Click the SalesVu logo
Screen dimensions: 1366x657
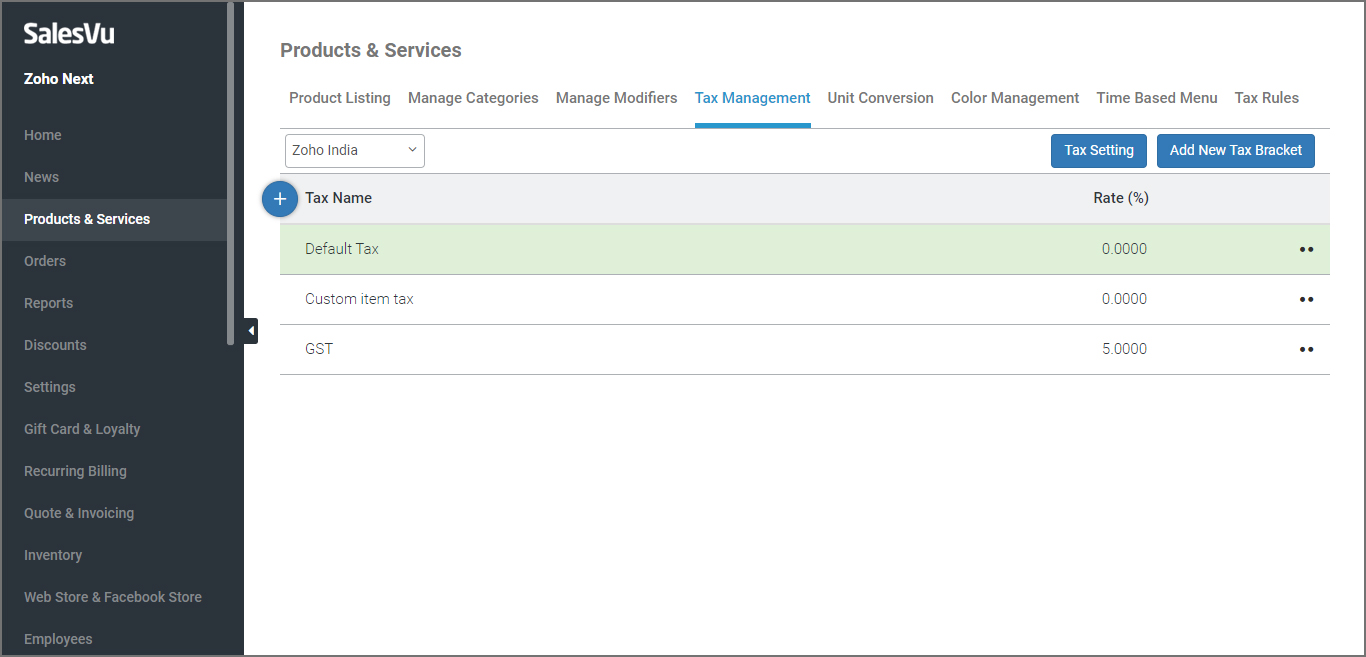click(69, 34)
